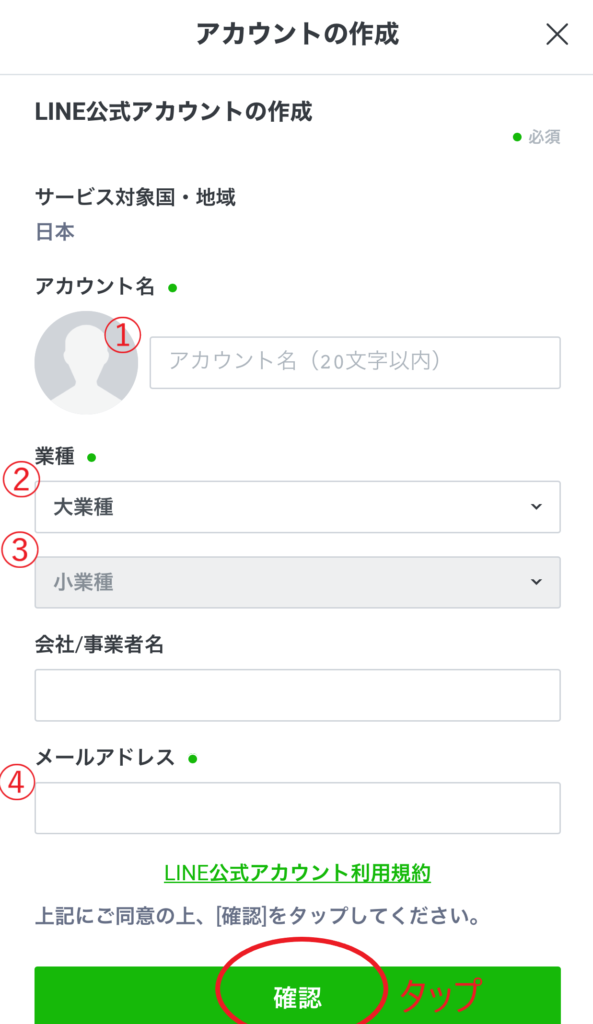The height and width of the screenshot is (1024, 593).
Task: Click the red circled number ④ marker
Action: click(x=17, y=782)
